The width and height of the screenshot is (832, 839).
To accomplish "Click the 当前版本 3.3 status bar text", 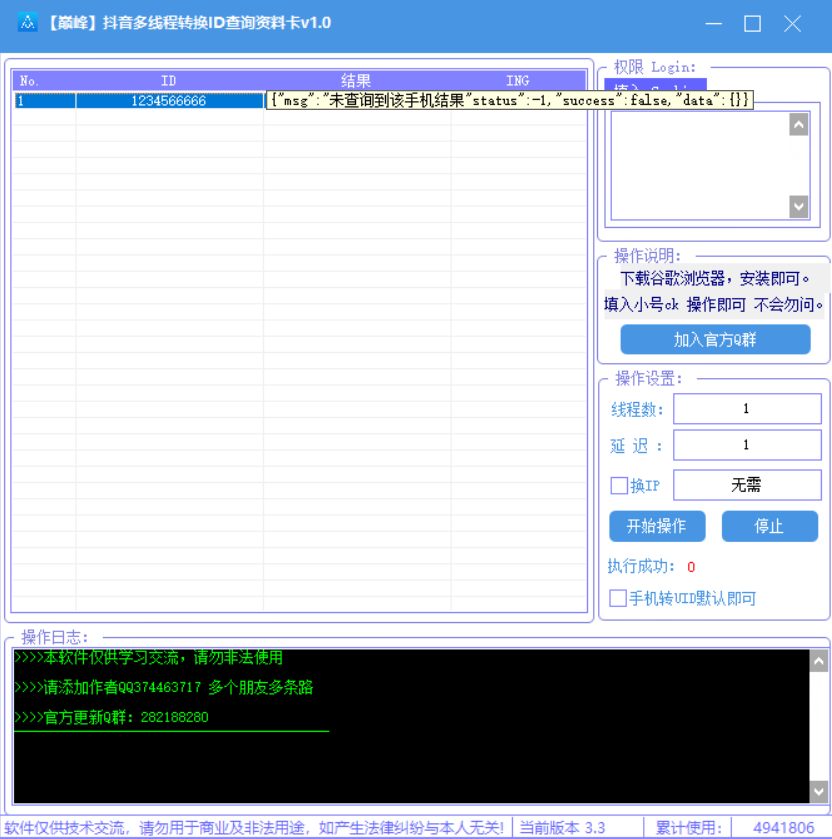I will (561, 827).
